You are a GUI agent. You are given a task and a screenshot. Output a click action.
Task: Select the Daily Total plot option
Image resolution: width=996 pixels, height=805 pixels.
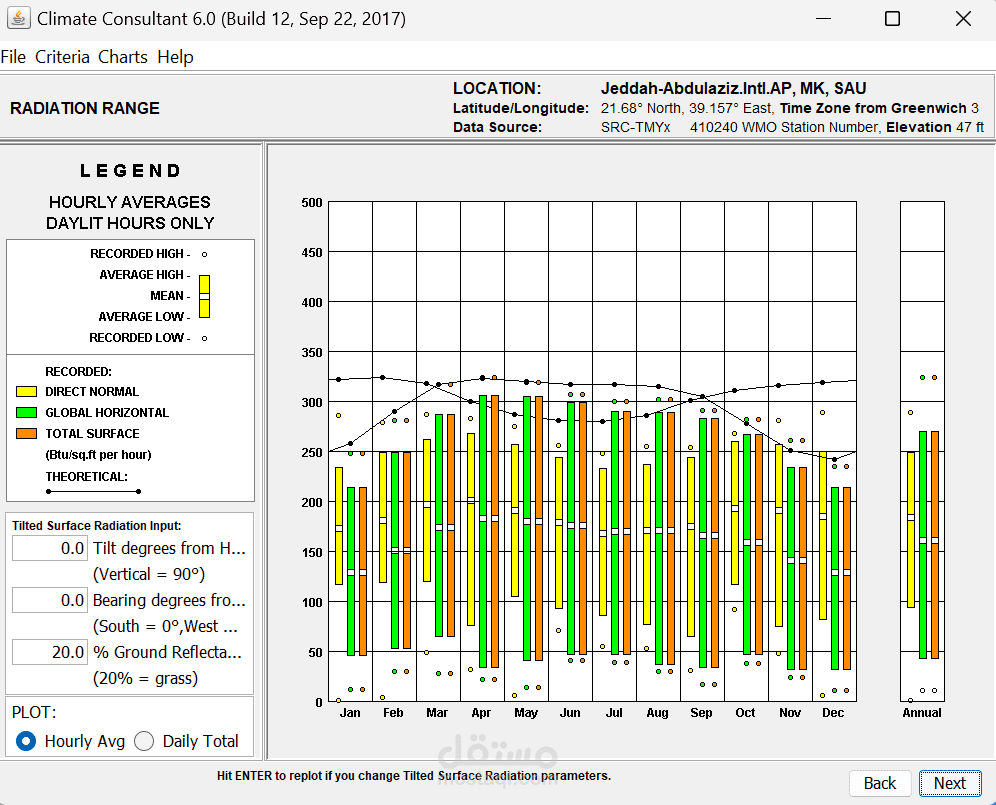click(187, 741)
